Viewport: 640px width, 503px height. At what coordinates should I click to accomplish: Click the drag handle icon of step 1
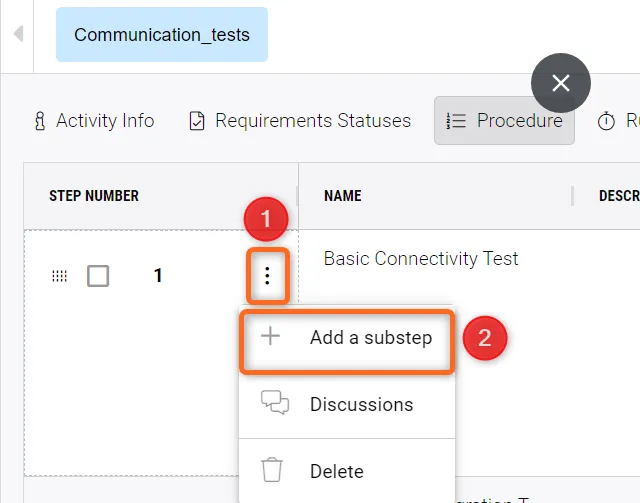tap(59, 276)
